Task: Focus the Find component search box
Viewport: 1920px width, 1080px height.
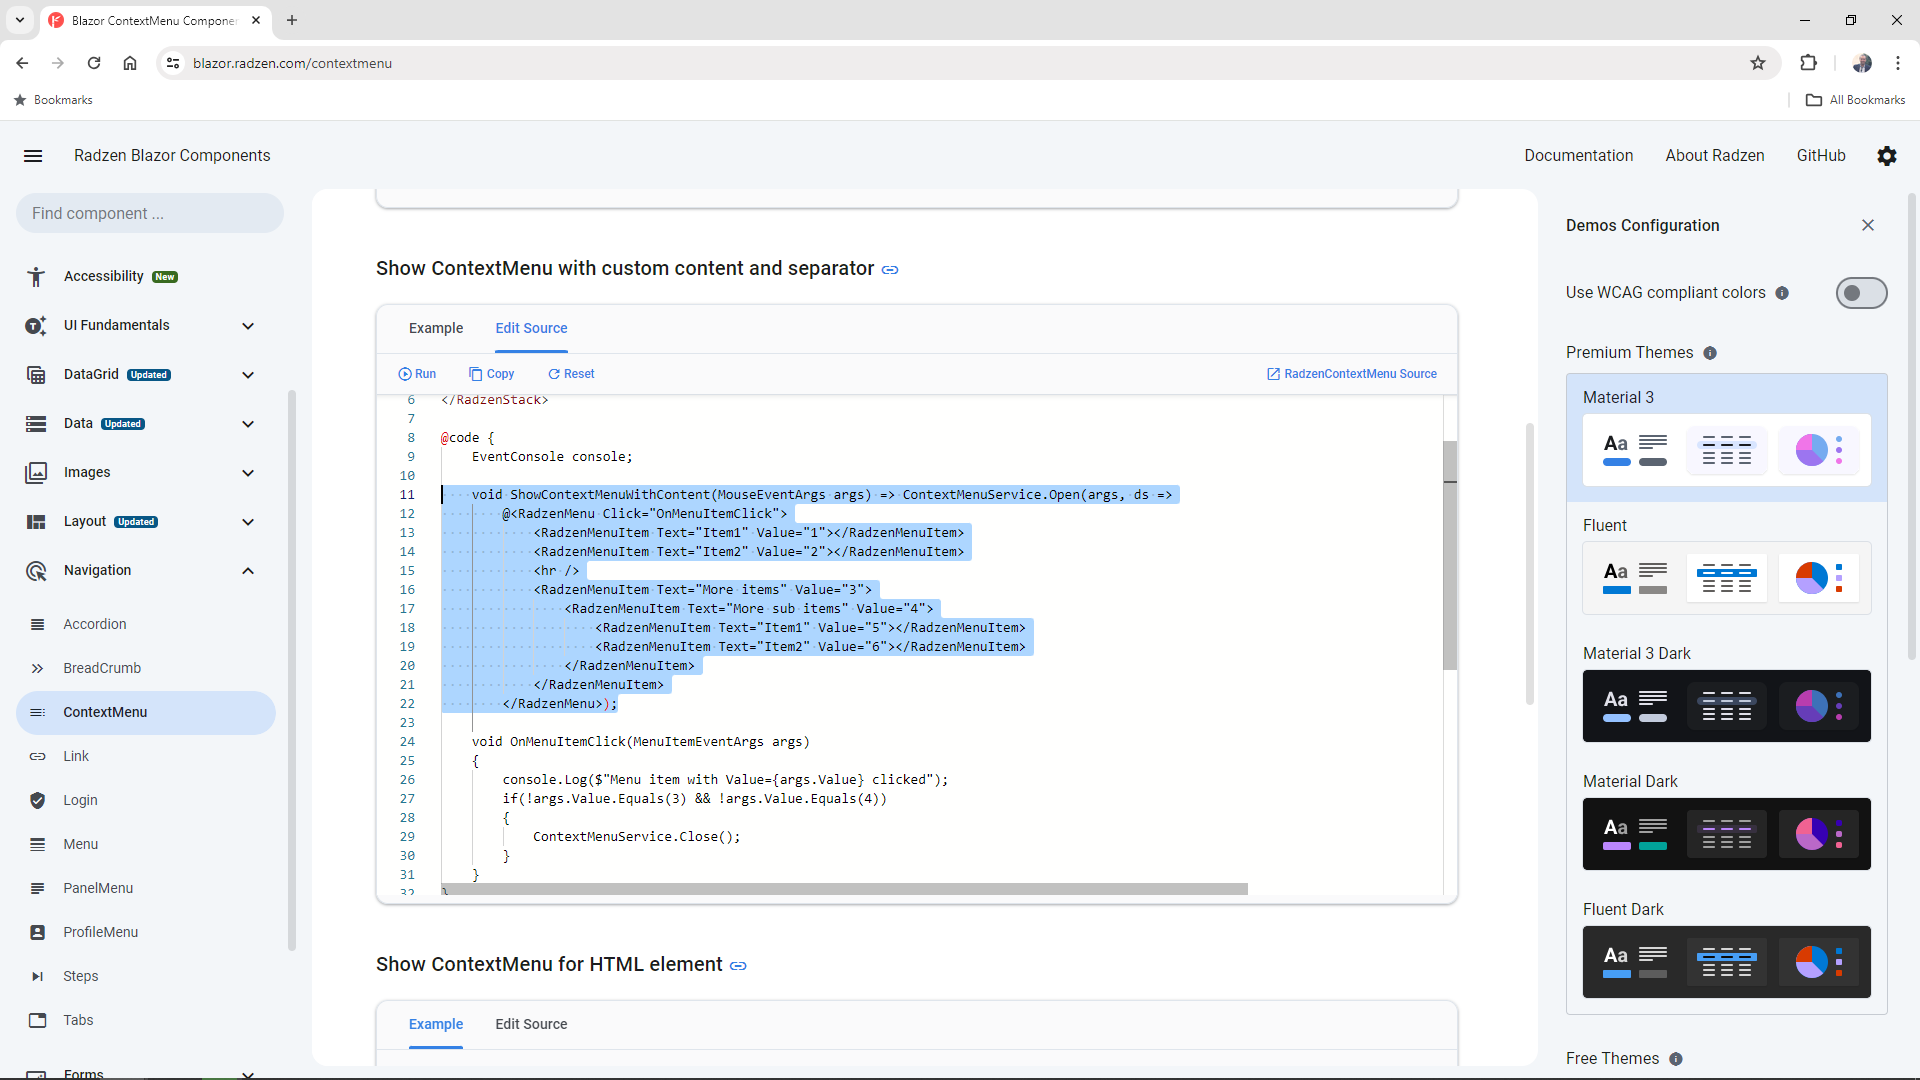Action: [x=150, y=214]
